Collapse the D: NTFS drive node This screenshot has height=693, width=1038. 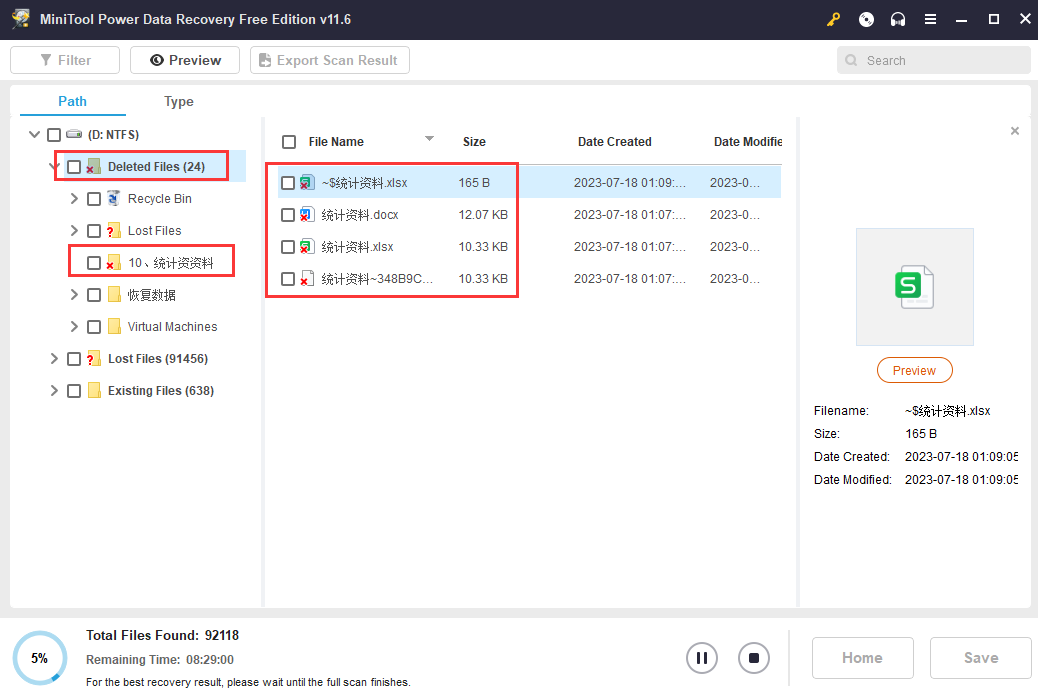click(34, 134)
